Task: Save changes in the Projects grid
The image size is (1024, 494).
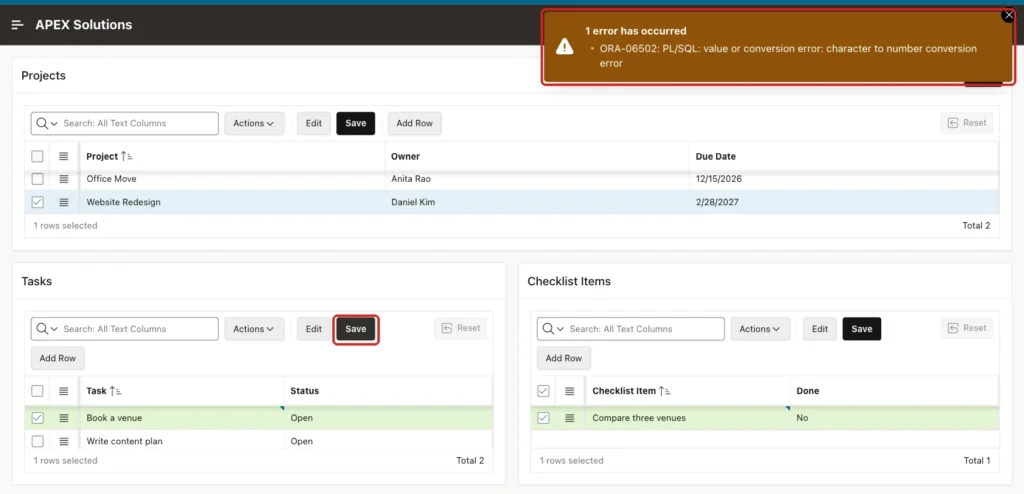Action: coord(355,124)
